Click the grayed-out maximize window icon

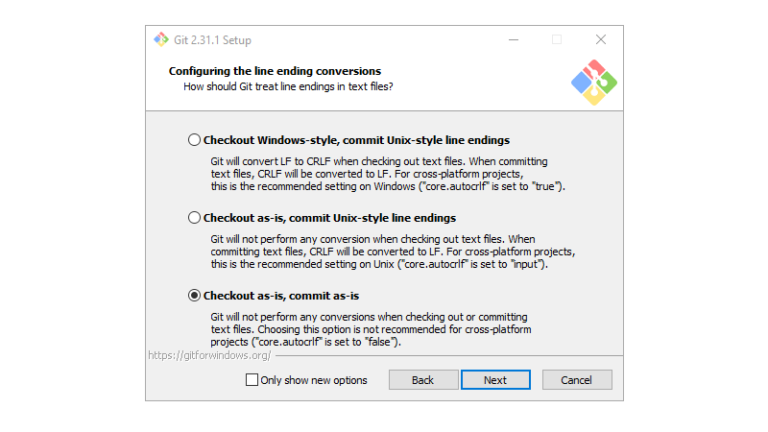click(x=556, y=40)
